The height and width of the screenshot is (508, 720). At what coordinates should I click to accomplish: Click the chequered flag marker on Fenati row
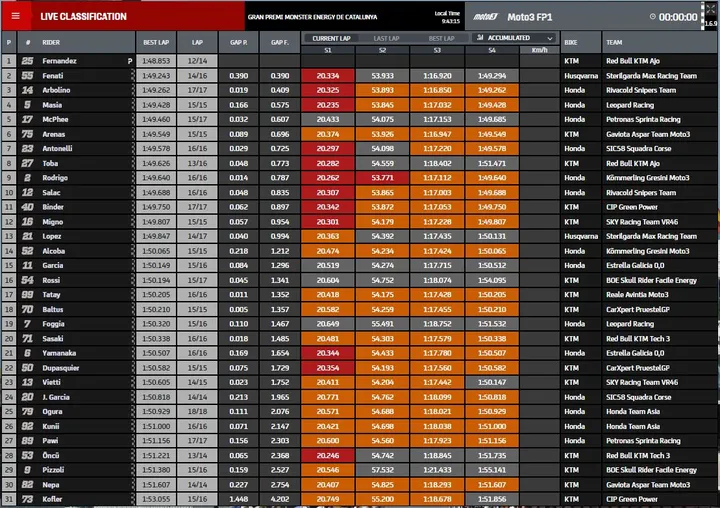[x=133, y=76]
